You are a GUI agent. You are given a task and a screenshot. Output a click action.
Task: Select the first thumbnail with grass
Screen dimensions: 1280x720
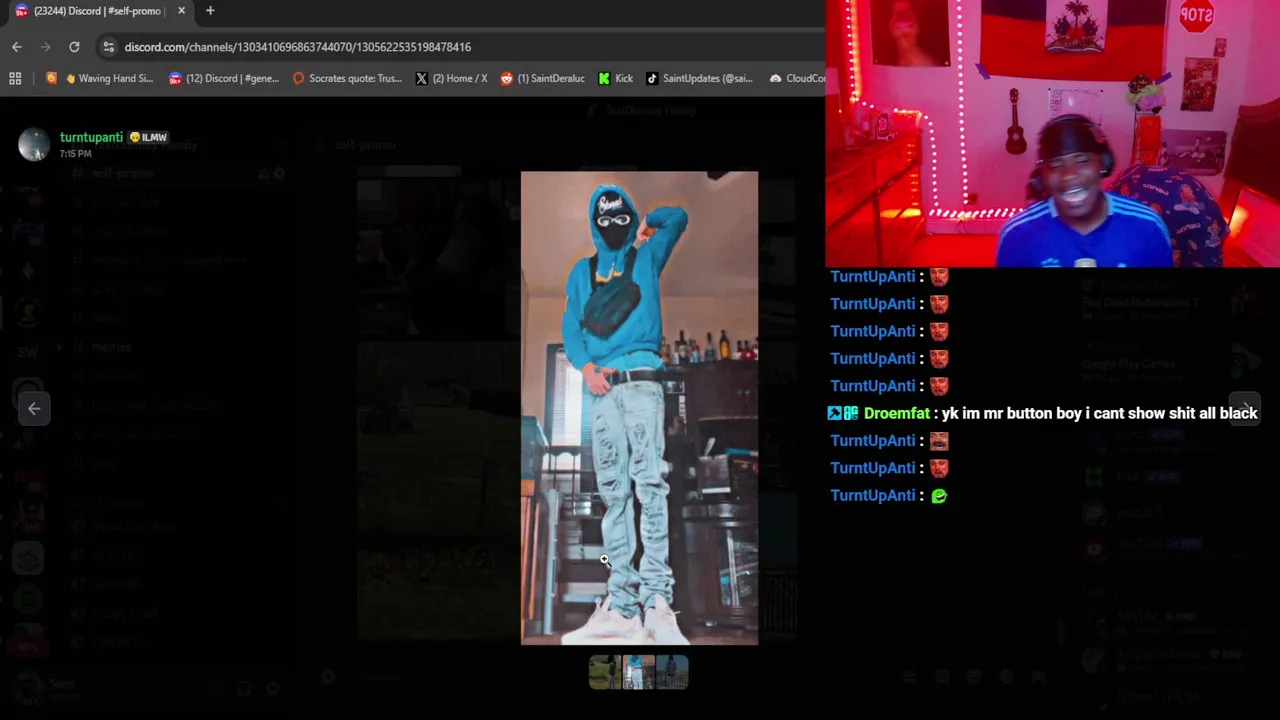point(605,672)
